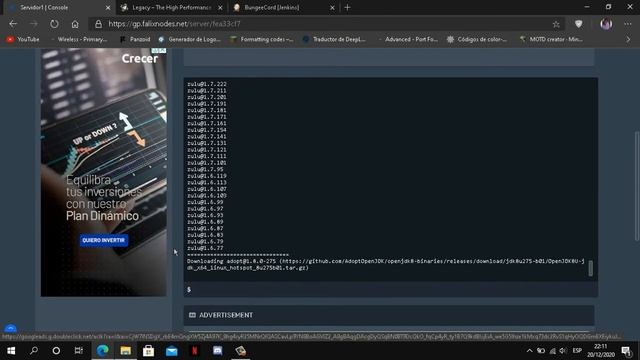Open MOTD creator bookmark
640x360 pixels.
pos(551,39)
